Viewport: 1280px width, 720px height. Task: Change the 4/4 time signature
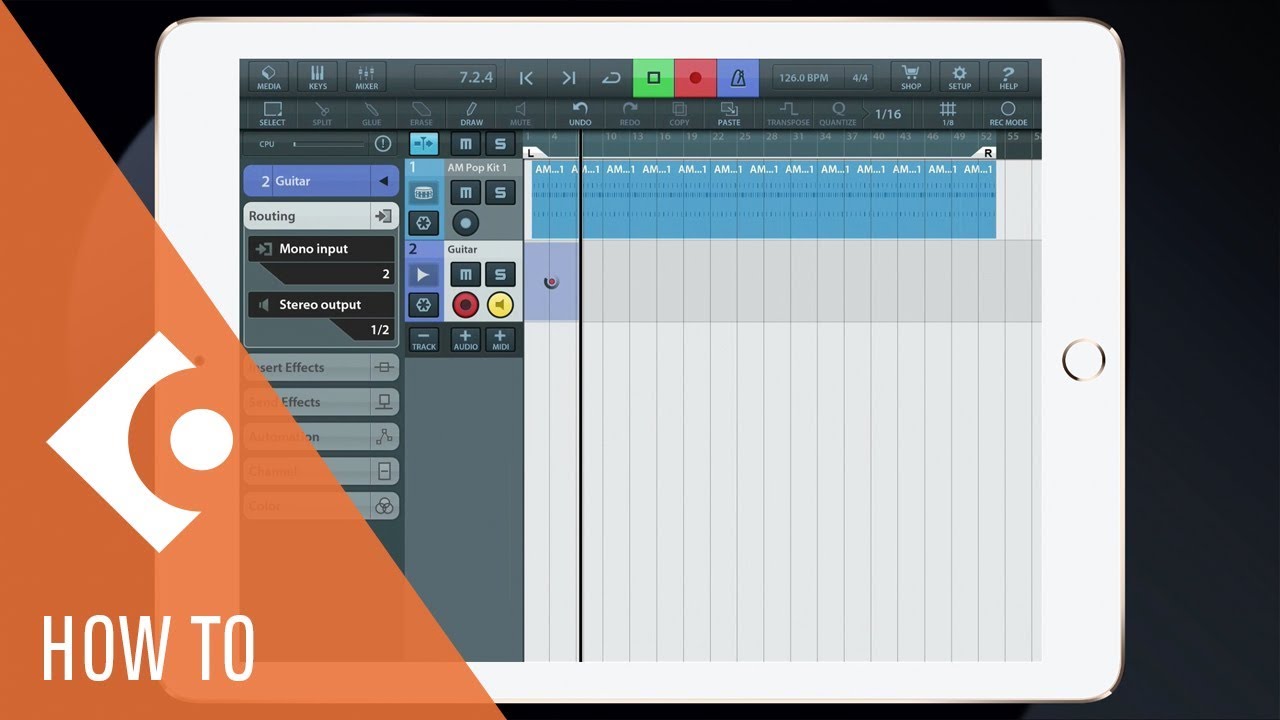[859, 78]
